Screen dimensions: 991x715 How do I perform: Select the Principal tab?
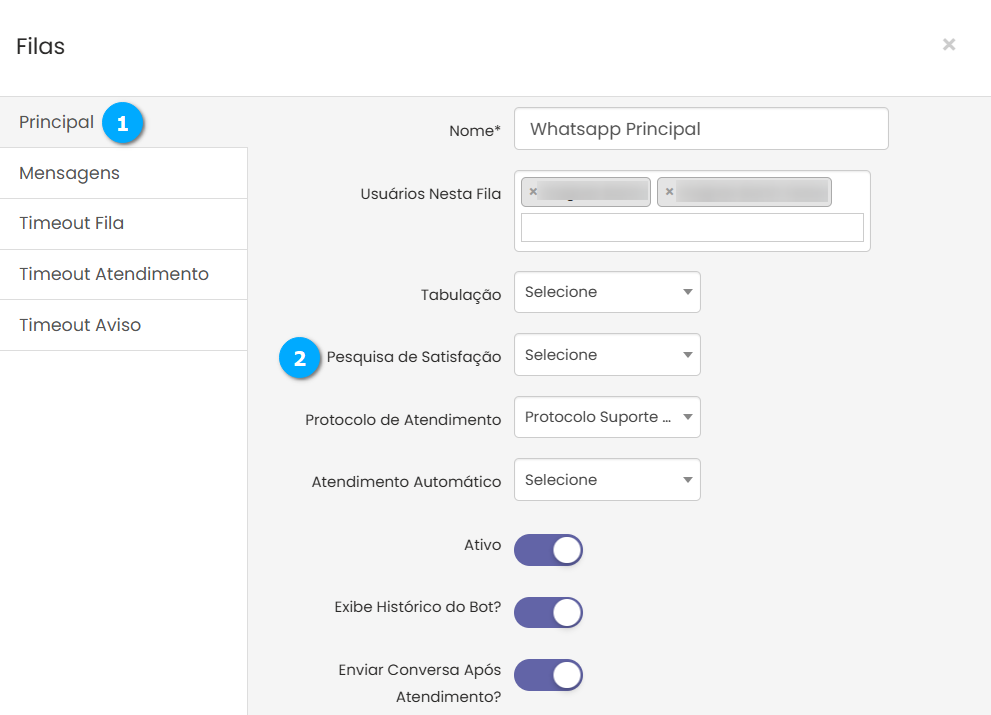tap(57, 122)
